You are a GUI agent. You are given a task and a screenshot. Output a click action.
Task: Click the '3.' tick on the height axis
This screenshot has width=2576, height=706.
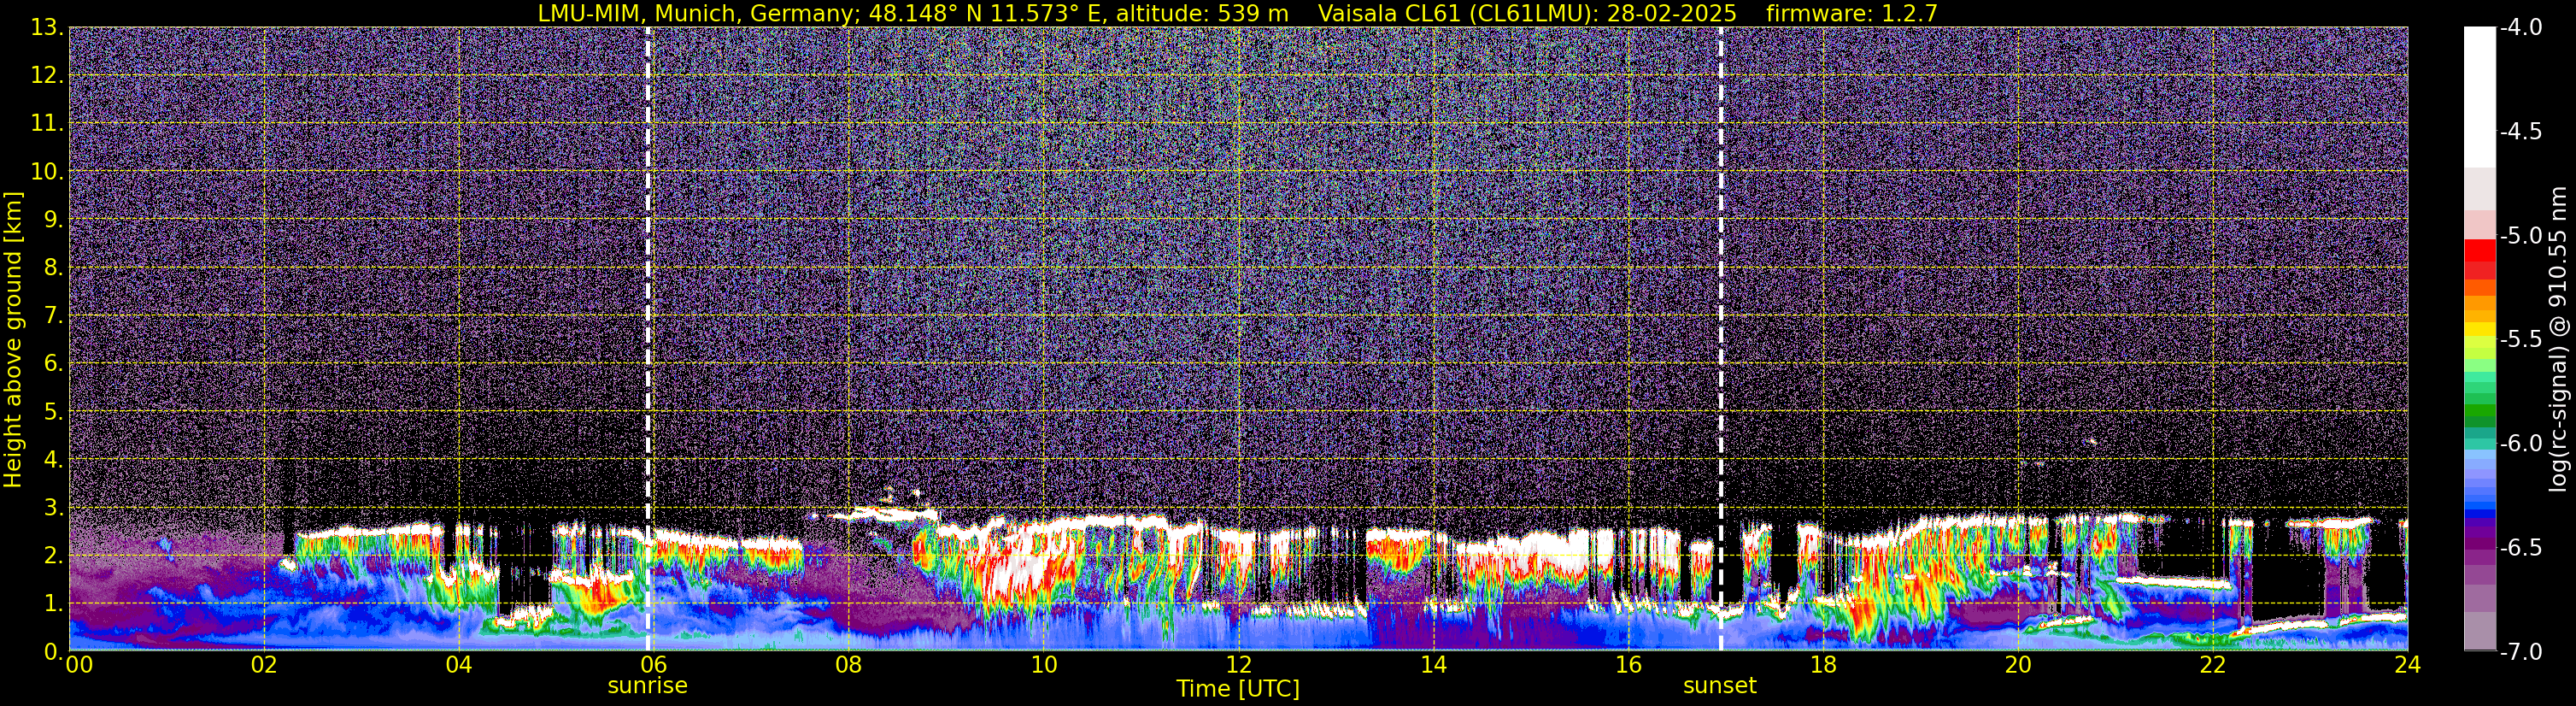click(x=54, y=508)
